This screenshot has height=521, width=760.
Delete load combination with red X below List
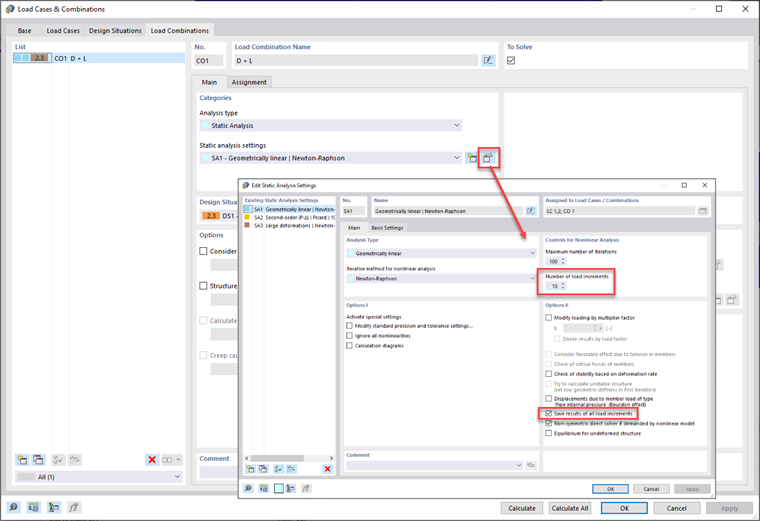tap(152, 459)
